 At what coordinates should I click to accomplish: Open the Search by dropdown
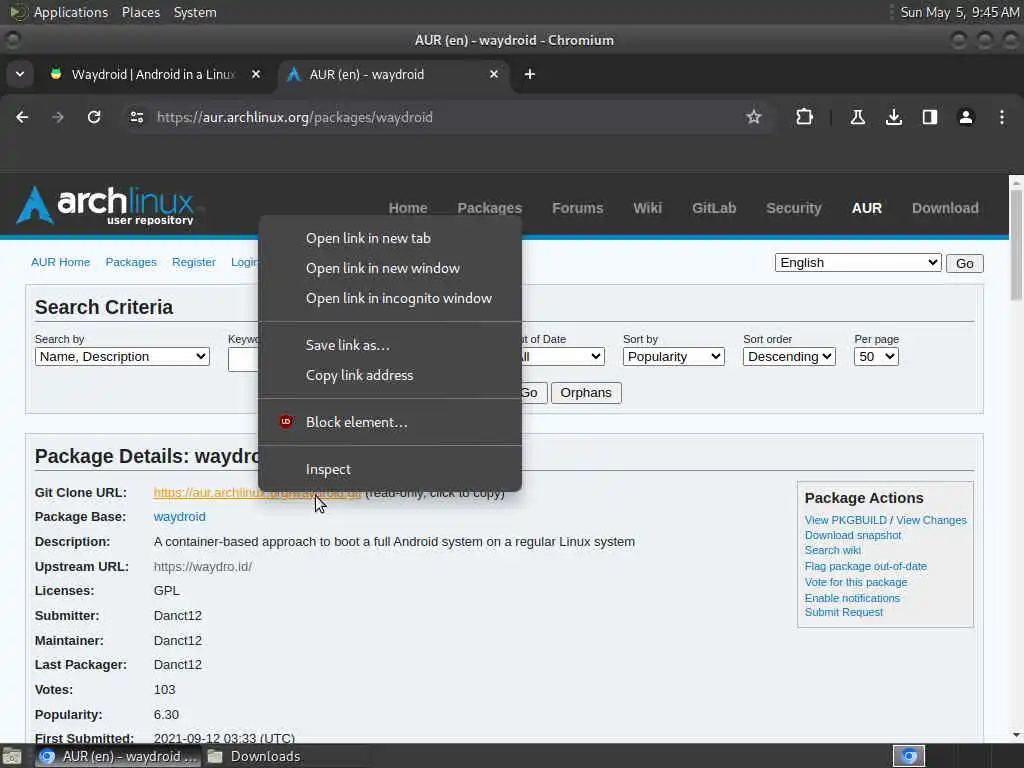pyautogui.click(x=122, y=357)
